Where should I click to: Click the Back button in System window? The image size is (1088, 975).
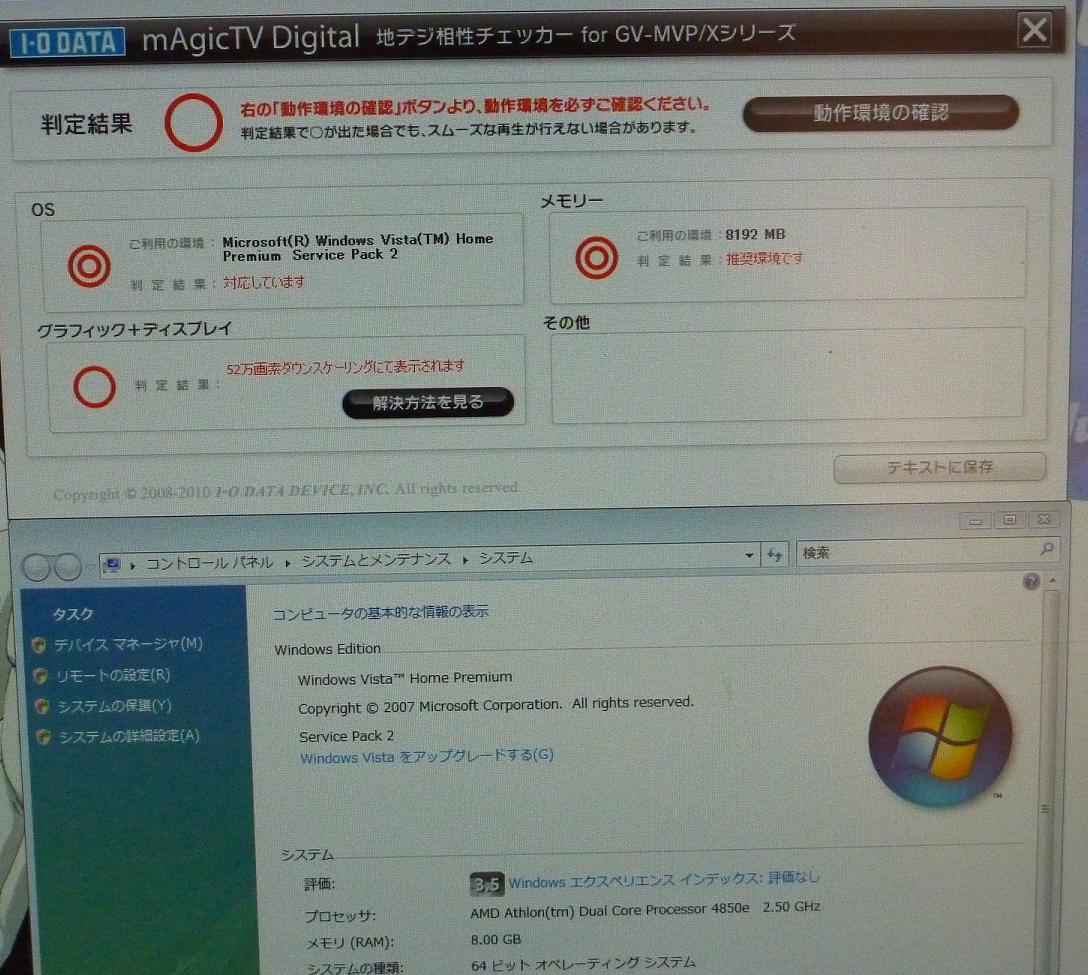(37, 567)
